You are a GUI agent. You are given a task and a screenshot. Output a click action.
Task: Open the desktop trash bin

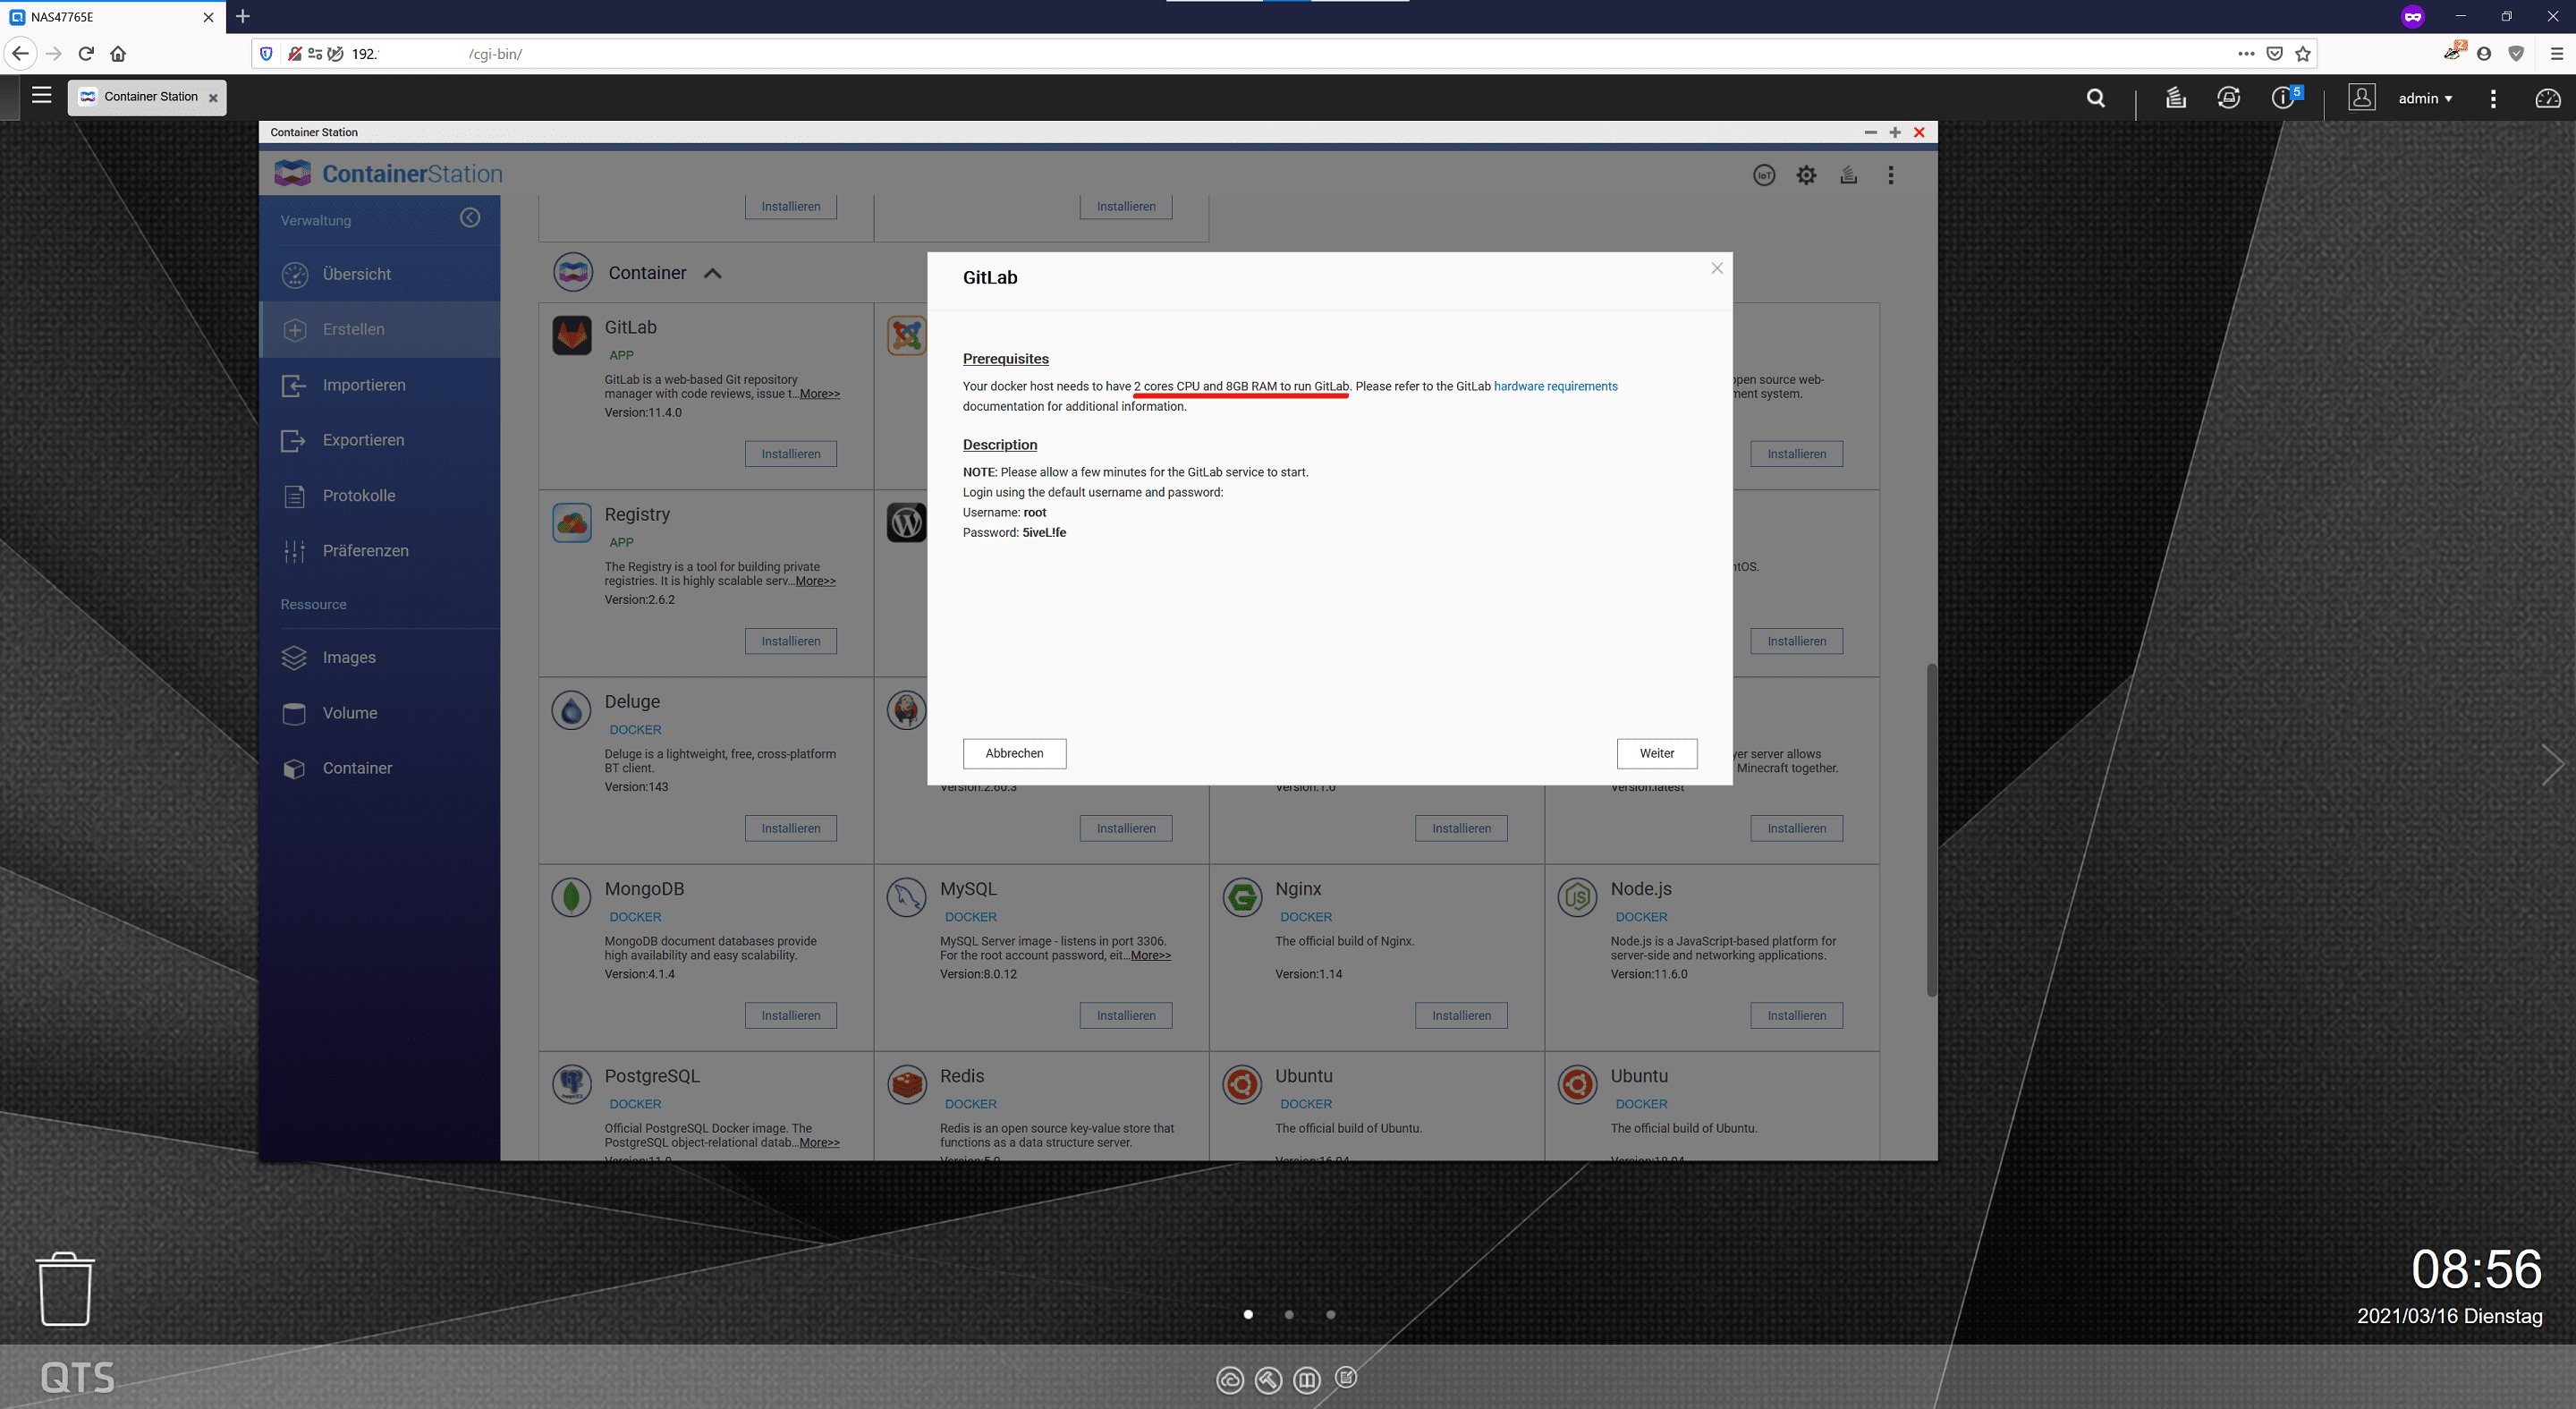65,1288
